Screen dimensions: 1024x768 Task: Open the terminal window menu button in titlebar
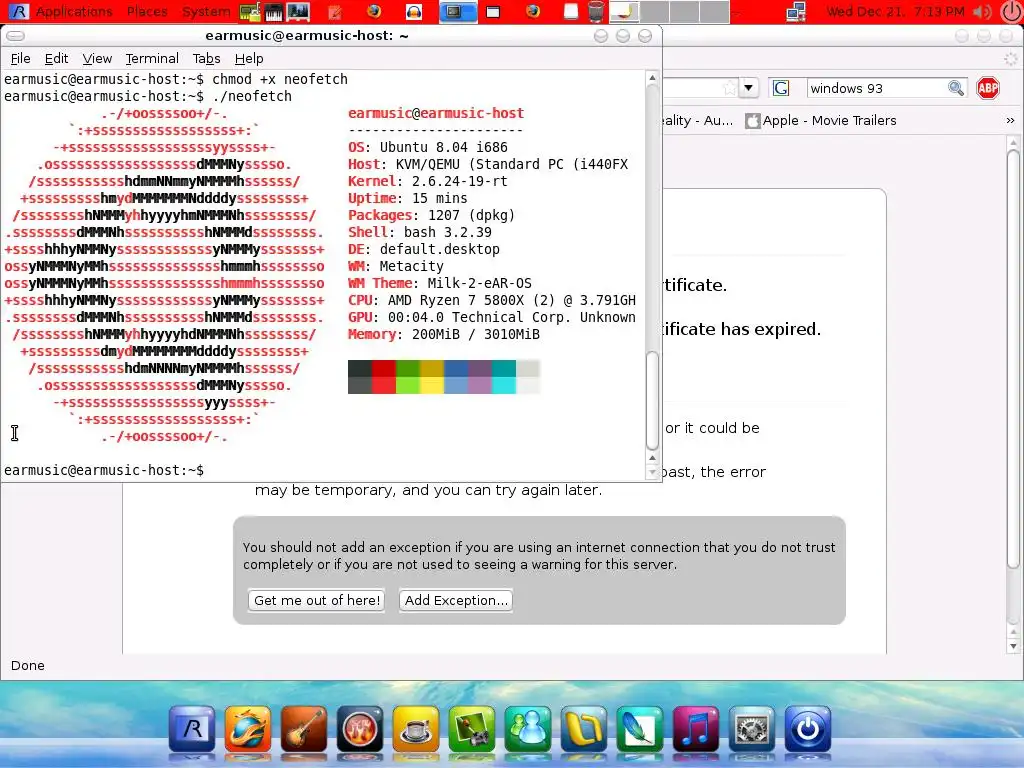coord(16,36)
